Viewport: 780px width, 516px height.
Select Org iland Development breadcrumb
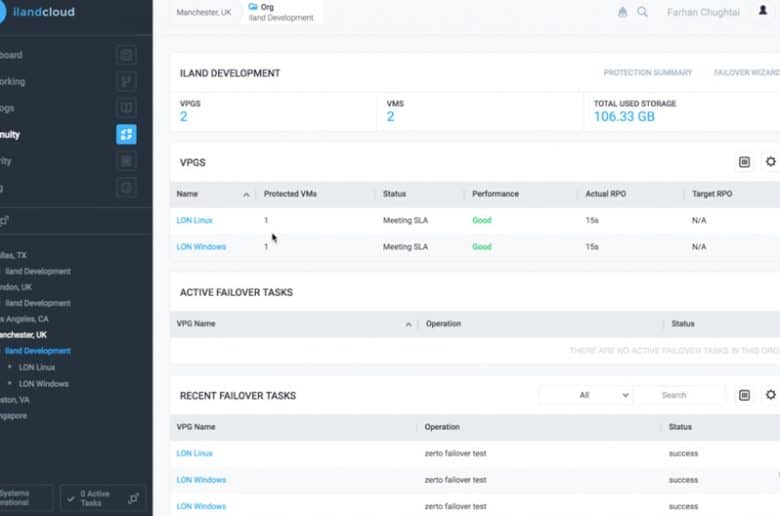click(281, 12)
